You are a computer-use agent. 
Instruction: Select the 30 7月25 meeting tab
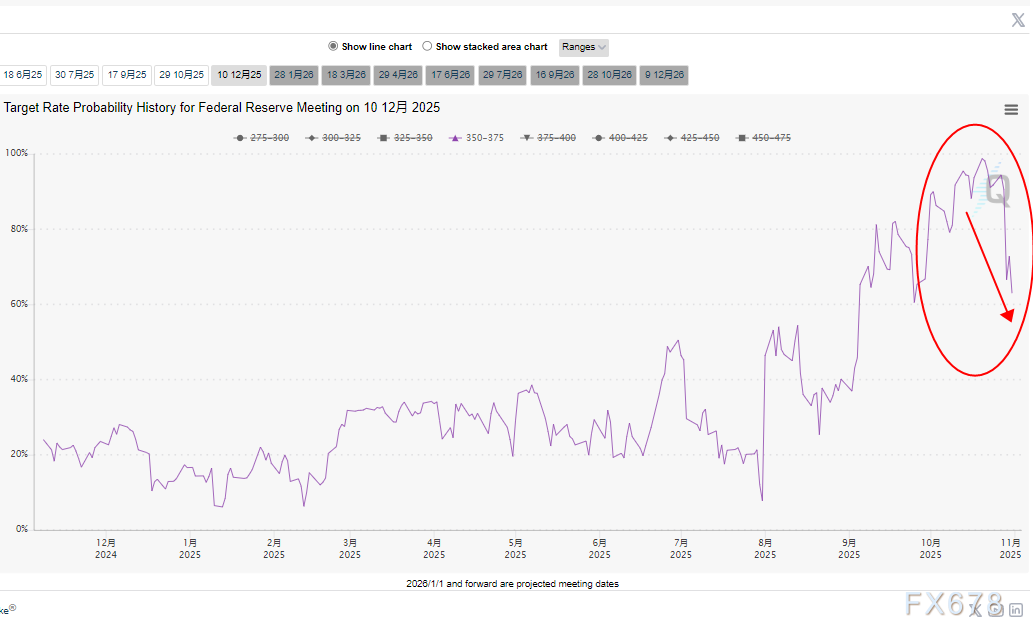[75, 75]
